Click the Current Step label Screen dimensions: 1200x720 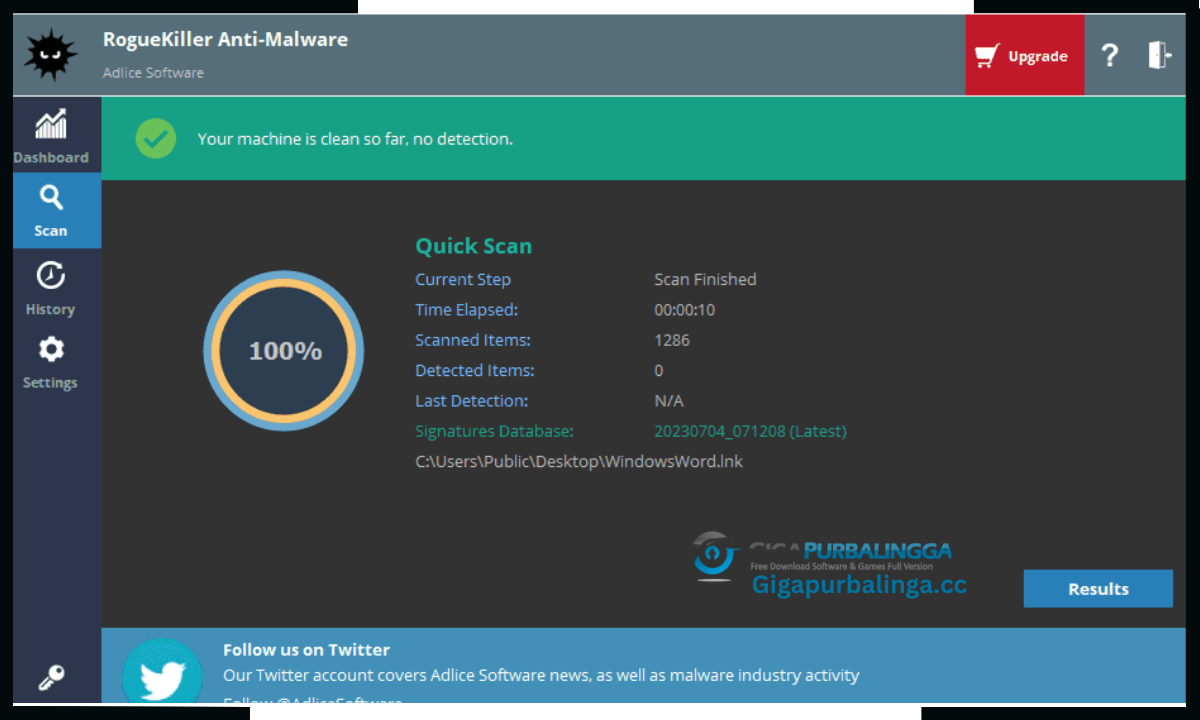click(x=463, y=279)
